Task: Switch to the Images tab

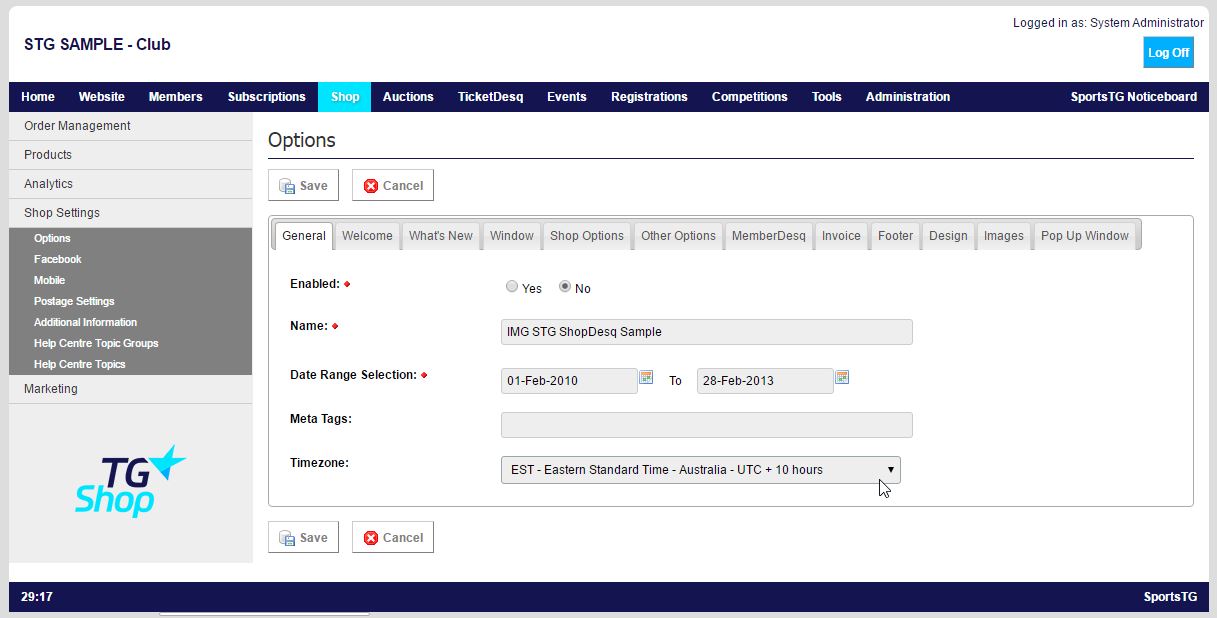Action: [x=1004, y=236]
